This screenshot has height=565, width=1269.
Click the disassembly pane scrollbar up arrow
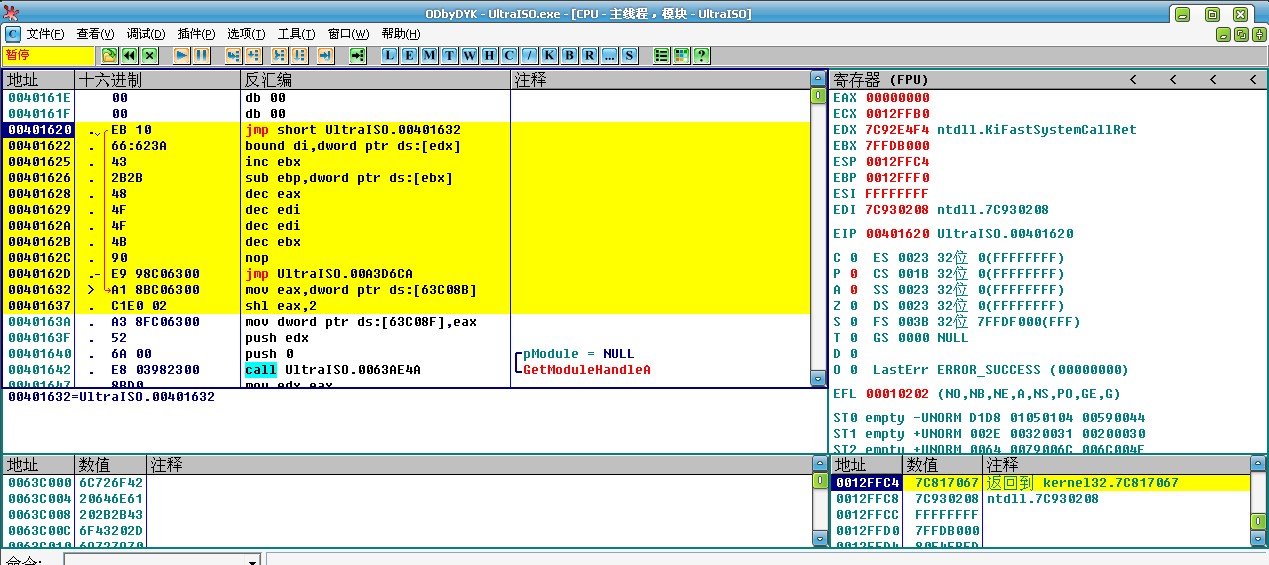[x=820, y=80]
